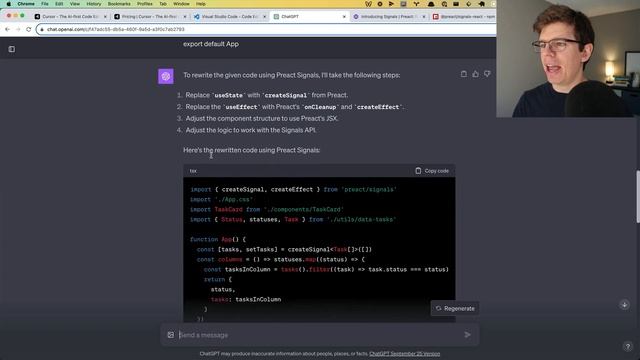Open the Tab menu
The height and width of the screenshot is (360, 640).
[x=163, y=4]
